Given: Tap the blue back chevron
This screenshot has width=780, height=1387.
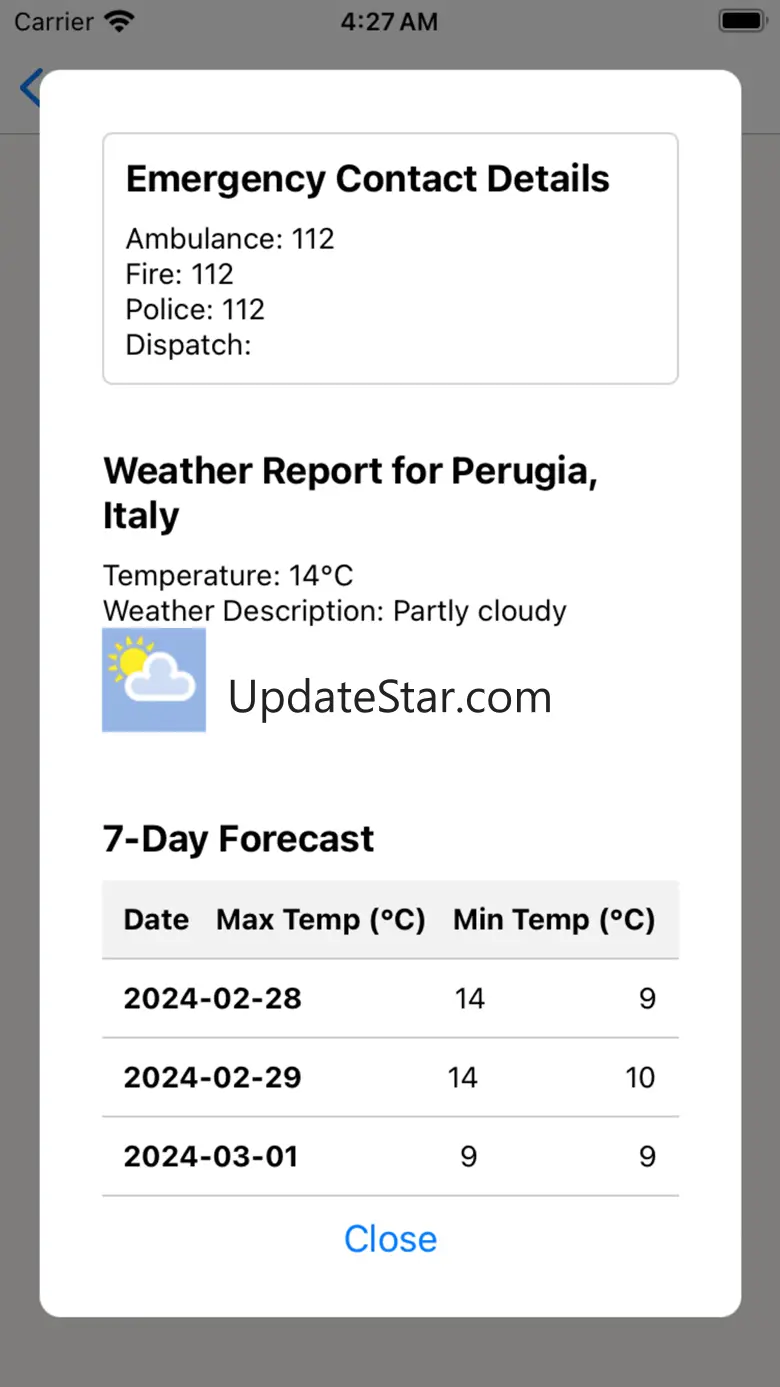Looking at the screenshot, I should [x=30, y=88].
